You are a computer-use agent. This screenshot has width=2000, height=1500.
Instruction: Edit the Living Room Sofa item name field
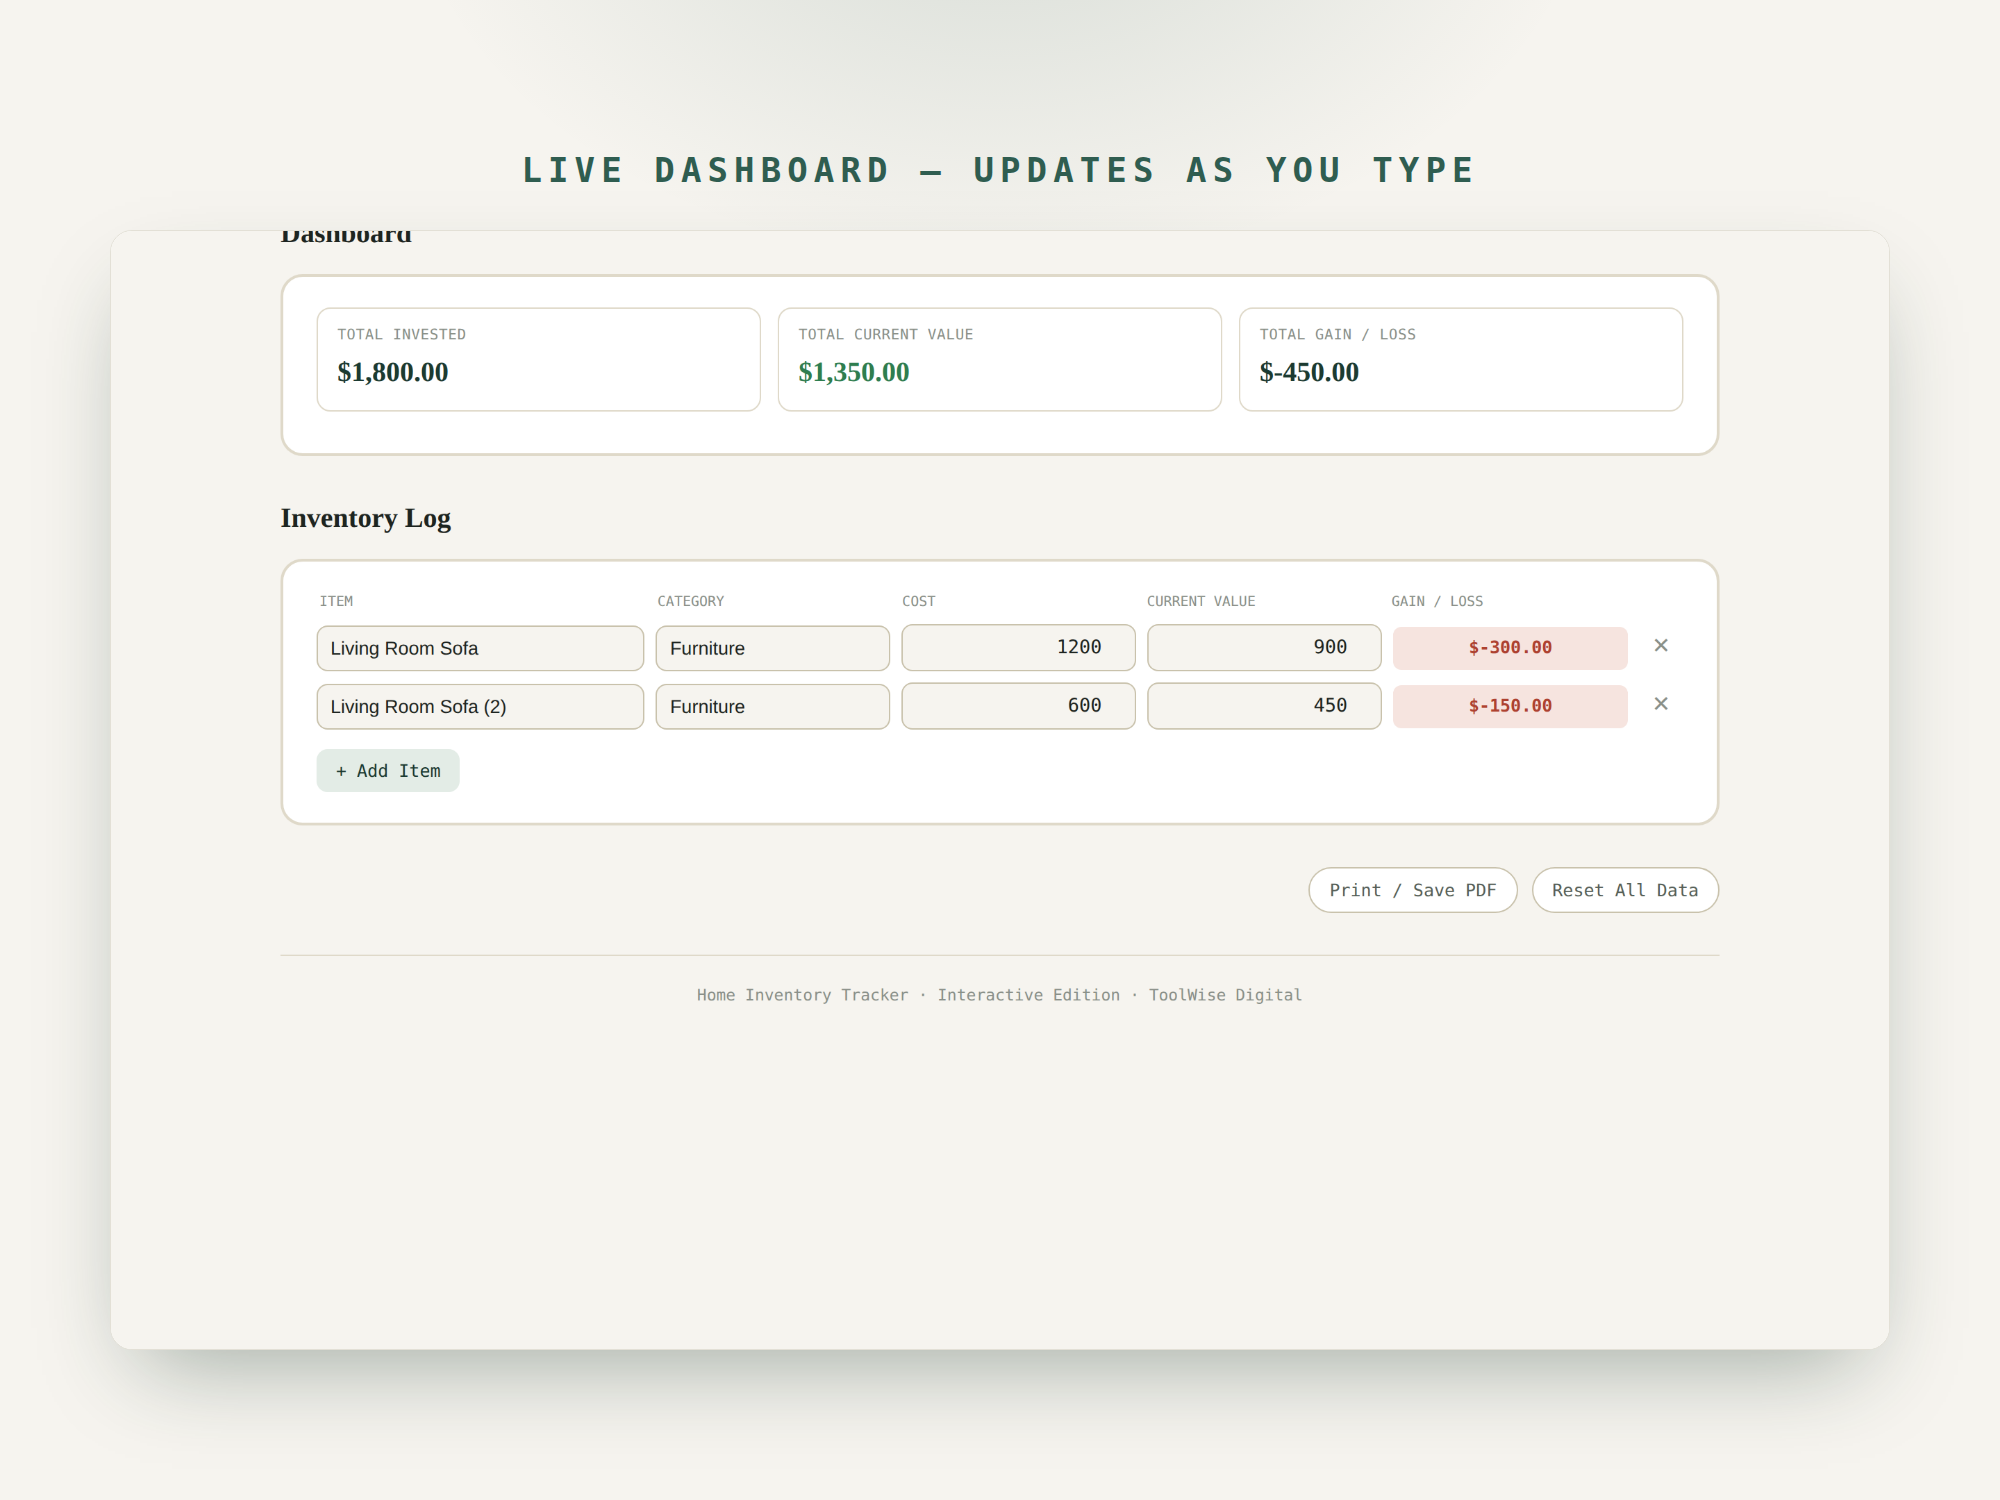[x=480, y=648]
